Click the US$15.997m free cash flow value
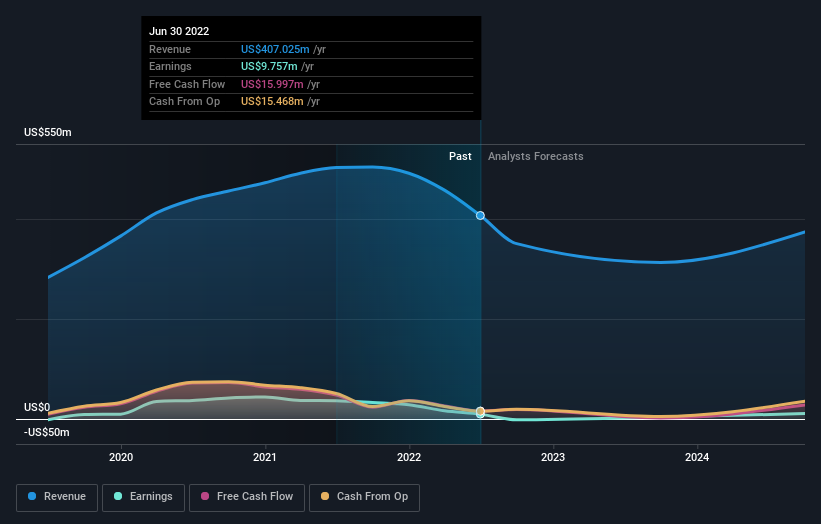Screen dimensions: 821x524 coord(272,84)
